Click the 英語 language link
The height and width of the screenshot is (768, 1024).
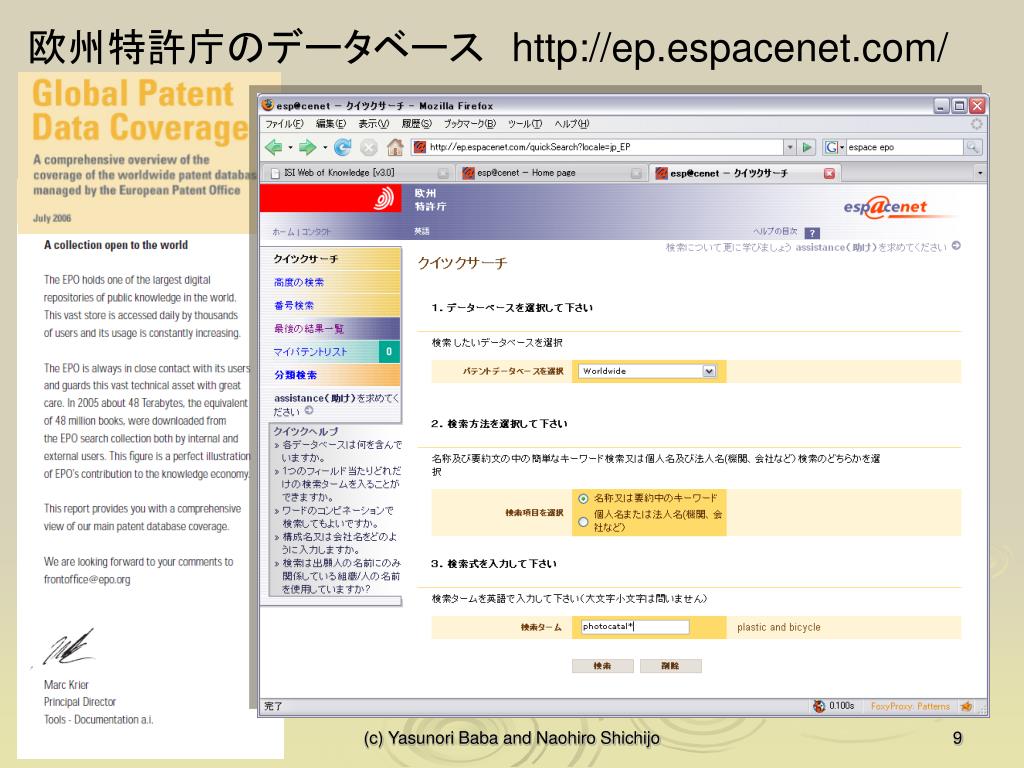point(421,231)
